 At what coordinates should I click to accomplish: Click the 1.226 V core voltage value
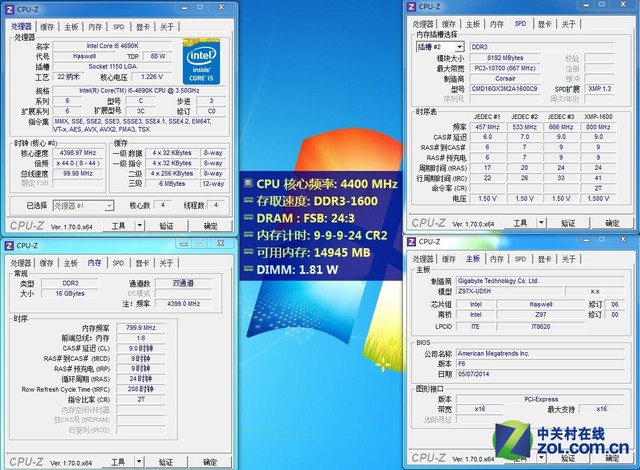[151, 77]
